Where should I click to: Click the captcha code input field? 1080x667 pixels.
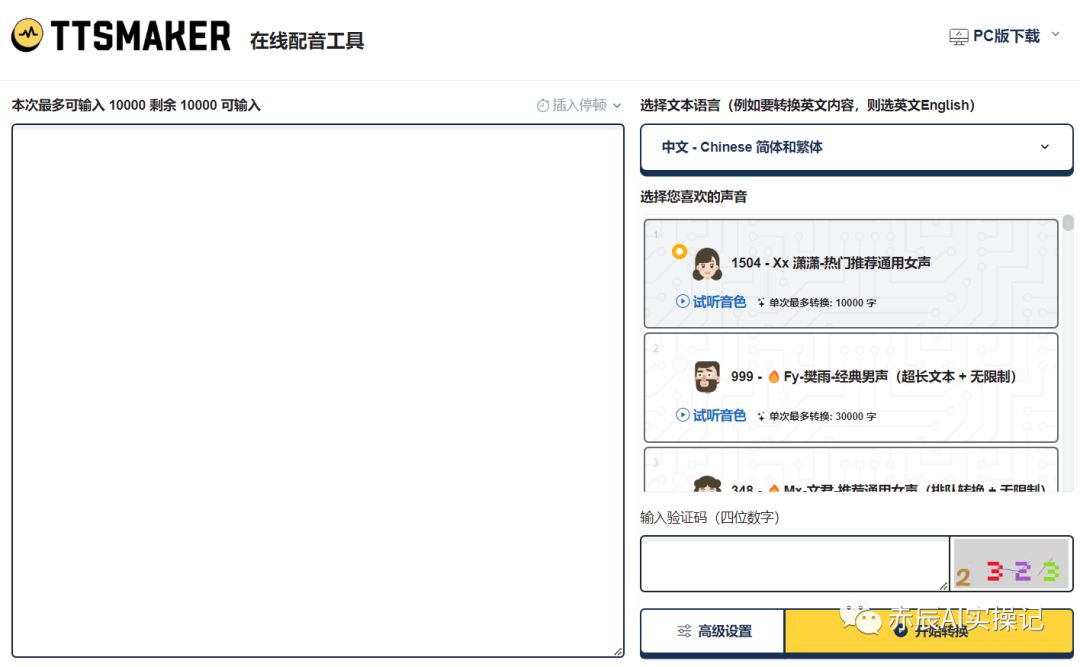795,564
